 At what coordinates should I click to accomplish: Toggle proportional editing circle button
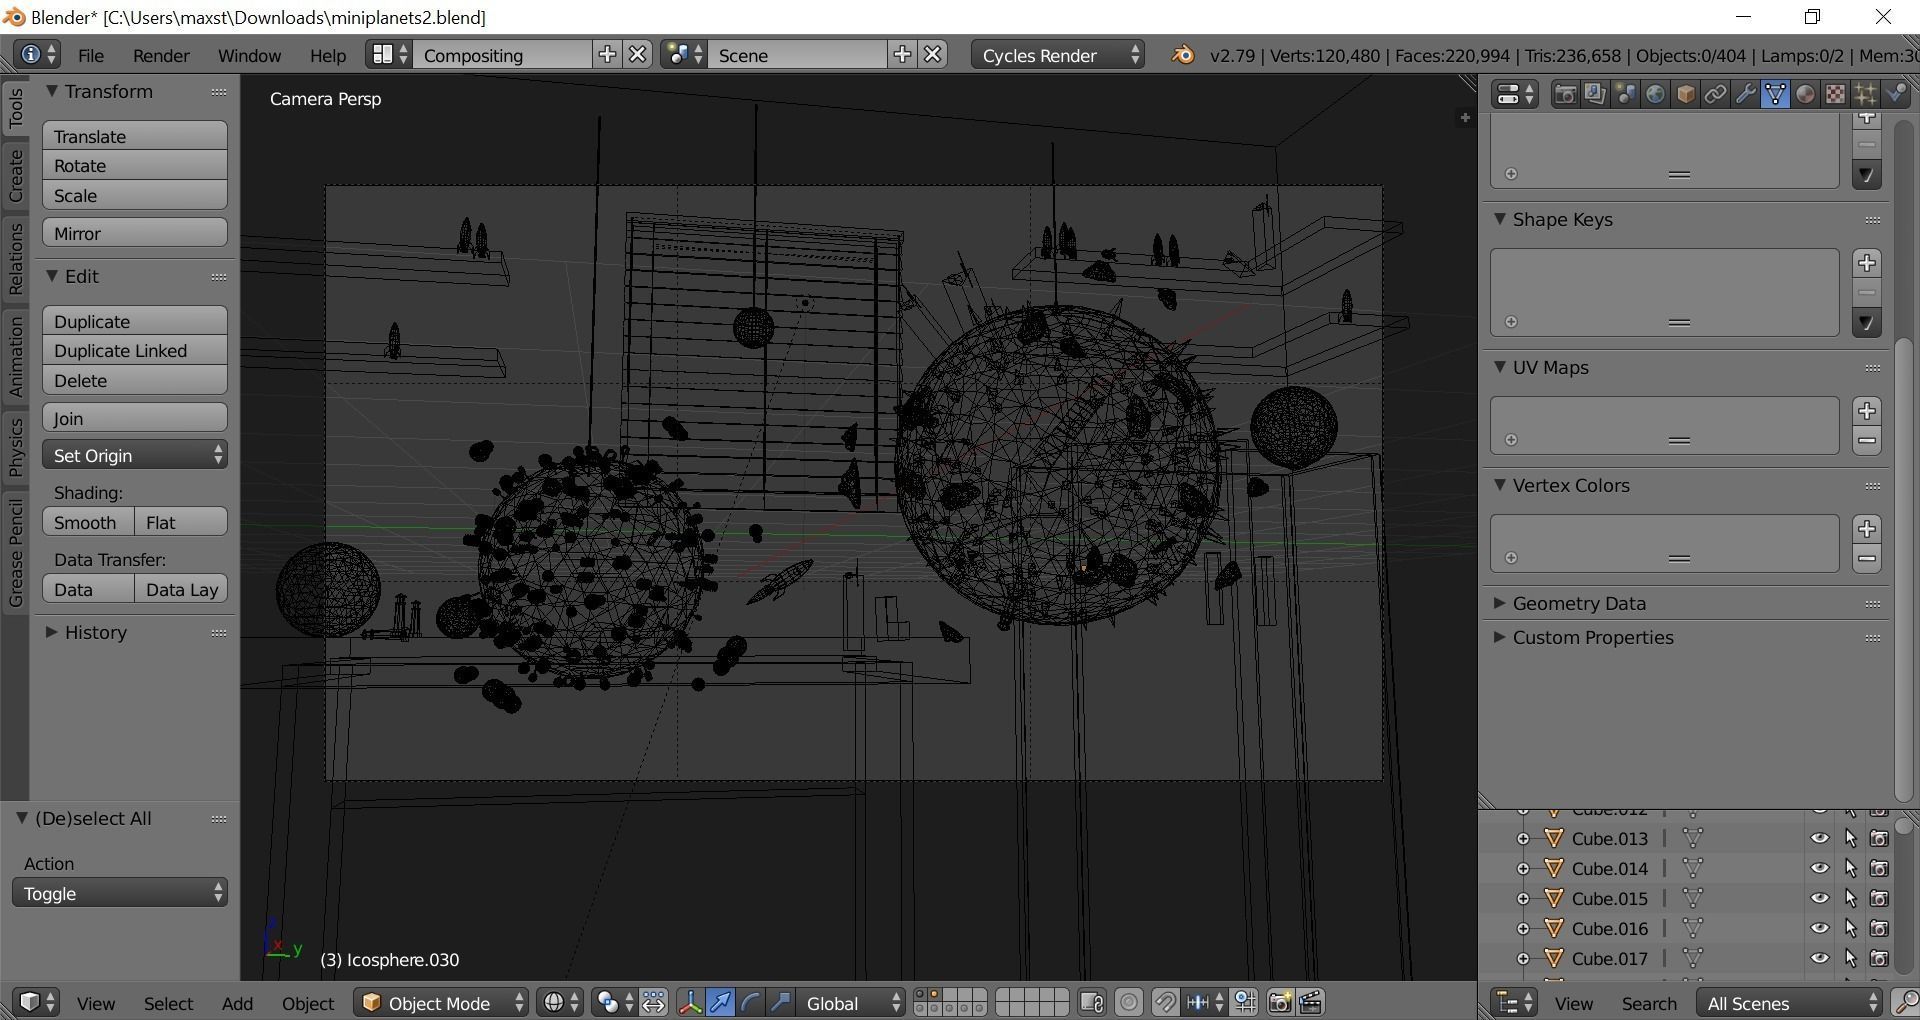tap(1128, 1002)
